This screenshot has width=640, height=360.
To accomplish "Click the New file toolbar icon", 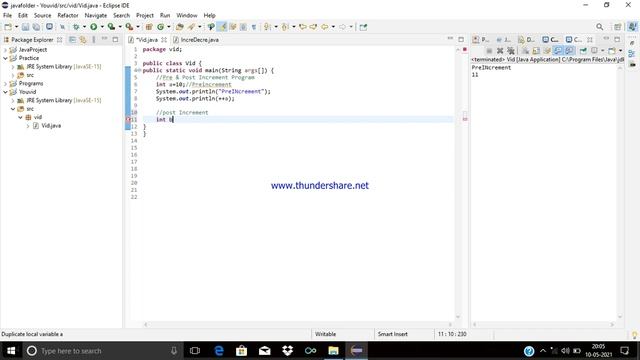I will pyautogui.click(x=8, y=27).
